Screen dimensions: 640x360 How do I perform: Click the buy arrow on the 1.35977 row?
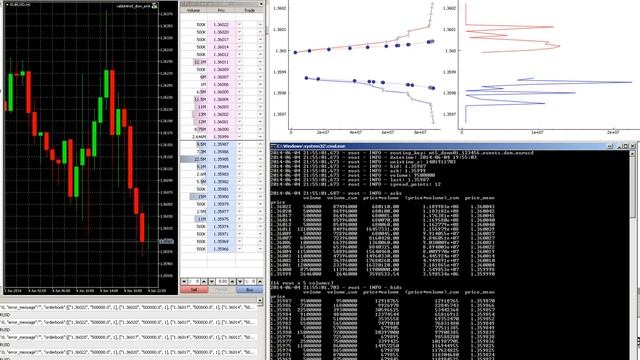[260, 211]
